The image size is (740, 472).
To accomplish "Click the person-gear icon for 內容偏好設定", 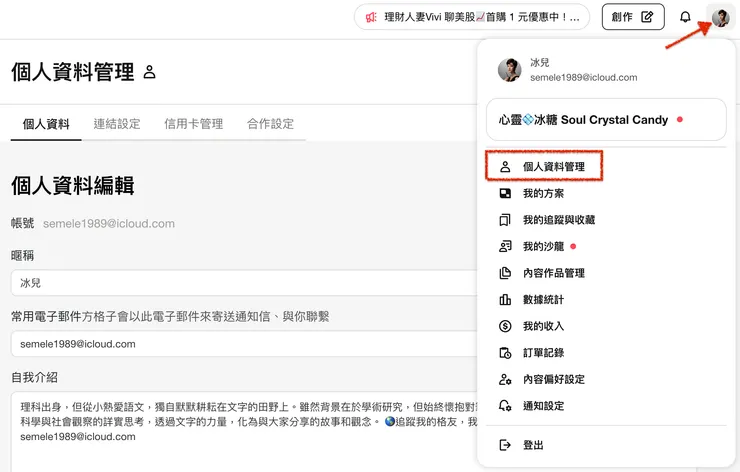I will (505, 379).
